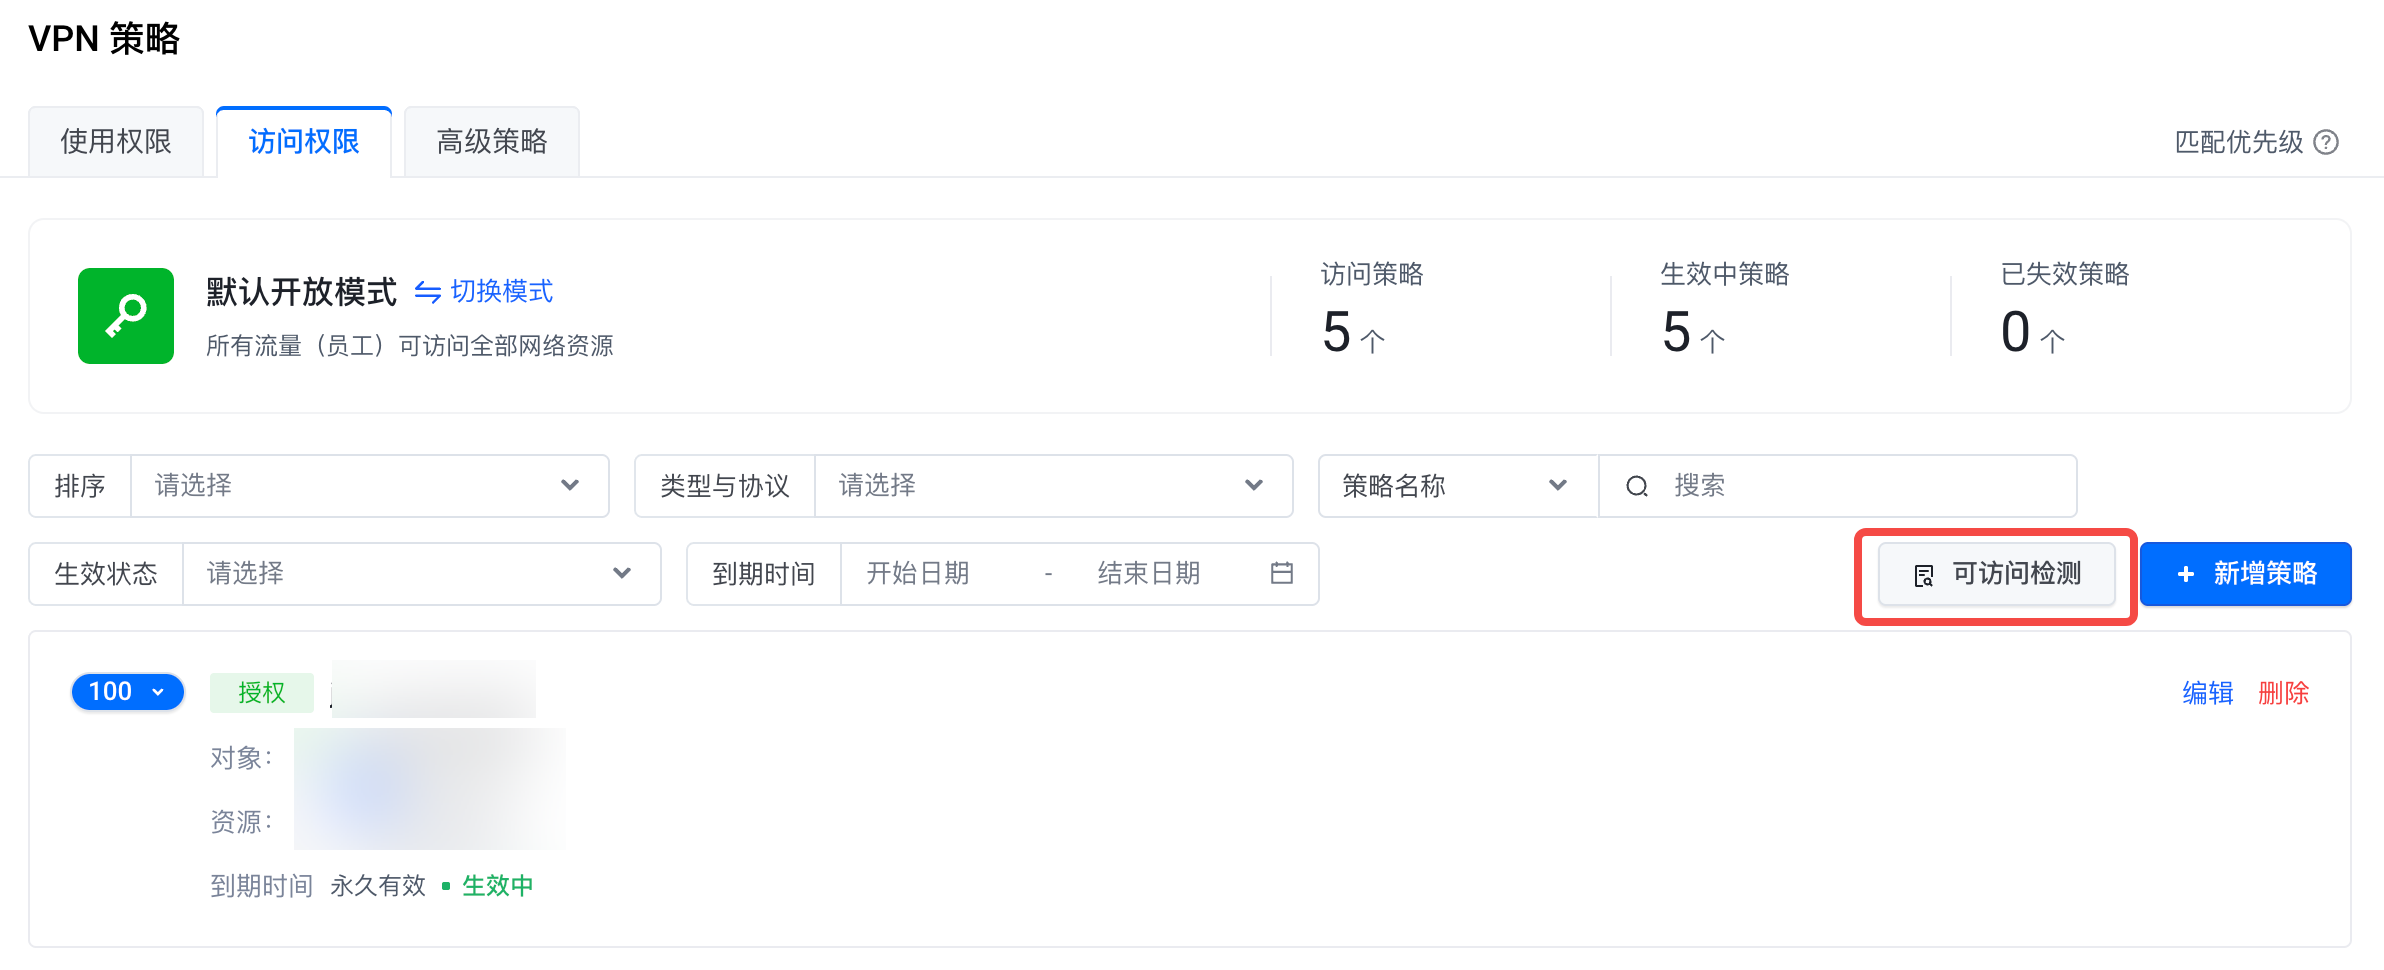The image size is (2384, 970).
Task: Click the red 删除 link
Action: [x=2283, y=693]
